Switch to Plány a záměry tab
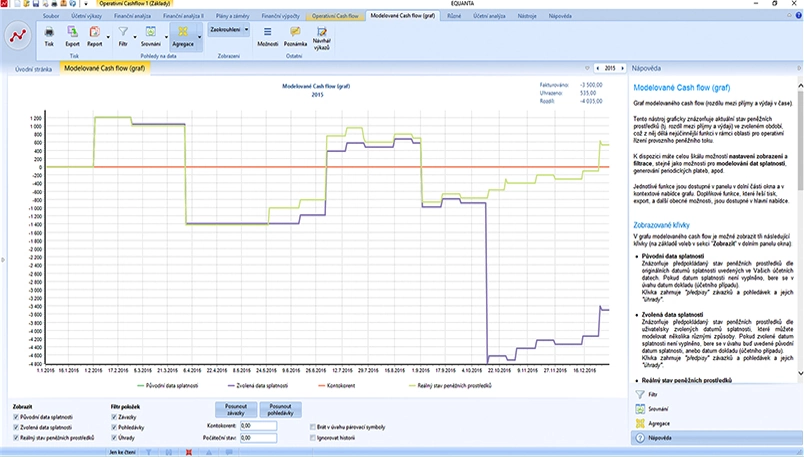This screenshot has width=804, height=457. pos(232,16)
